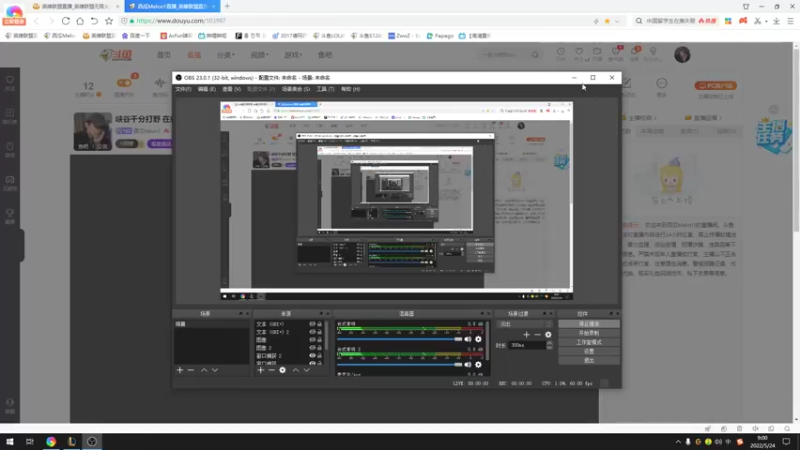The width and height of the screenshot is (800, 450).
Task: Move the source down in the Sources panel
Action: (x=306, y=370)
